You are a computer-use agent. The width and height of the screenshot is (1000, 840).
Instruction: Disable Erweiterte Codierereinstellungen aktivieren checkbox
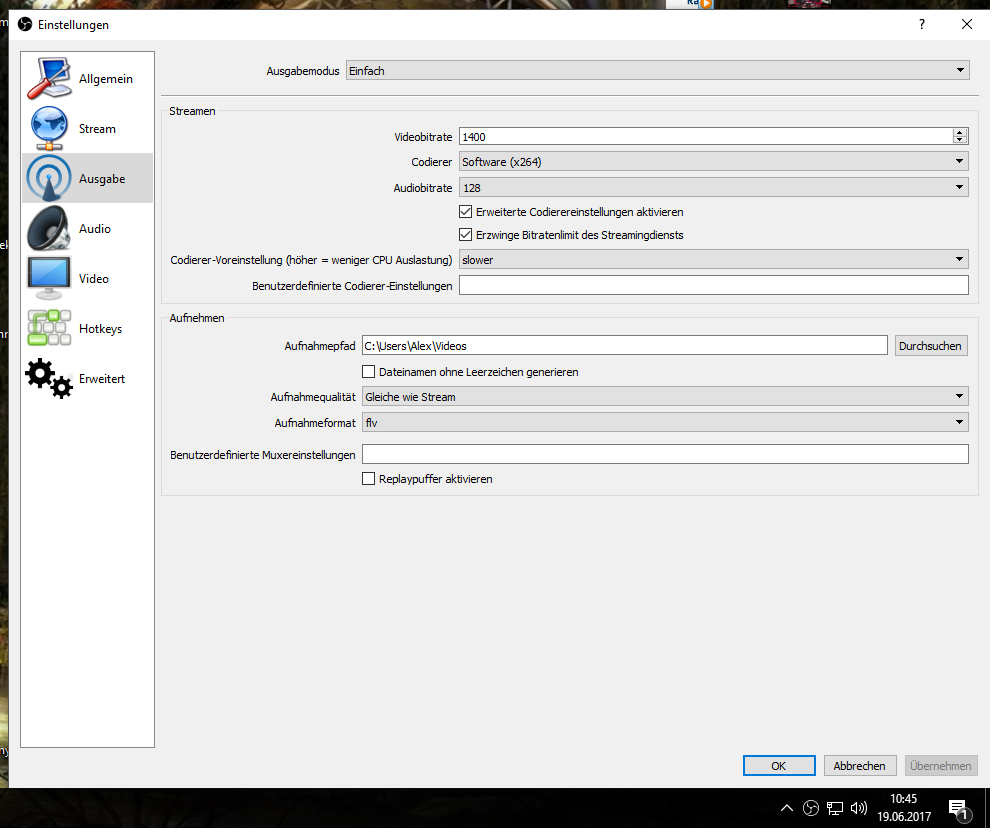point(465,212)
